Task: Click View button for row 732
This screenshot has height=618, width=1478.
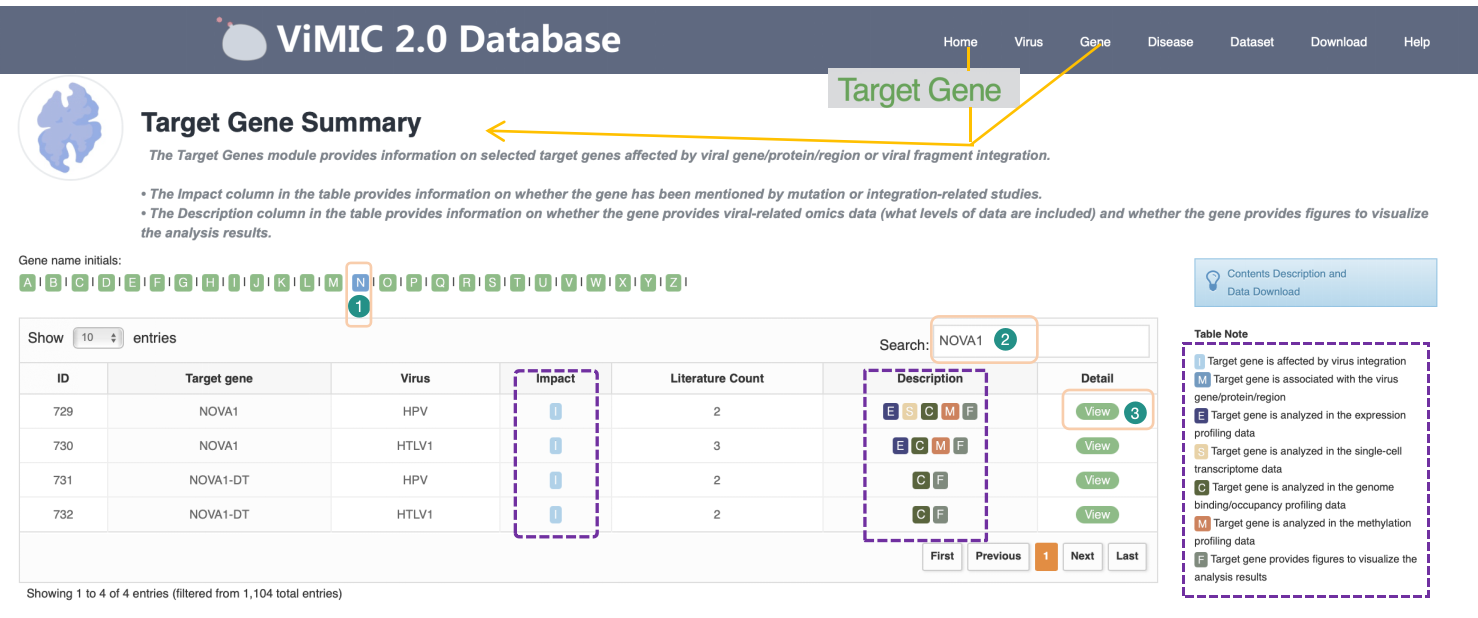Action: 1097,515
